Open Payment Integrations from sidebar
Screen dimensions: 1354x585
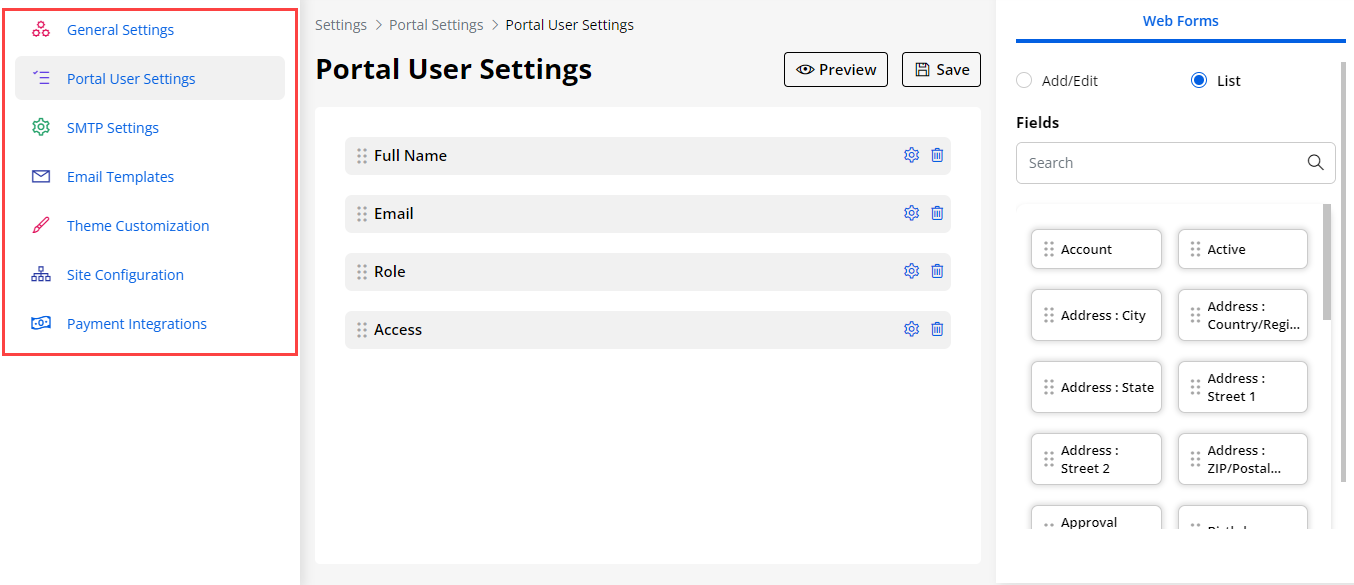tap(137, 324)
